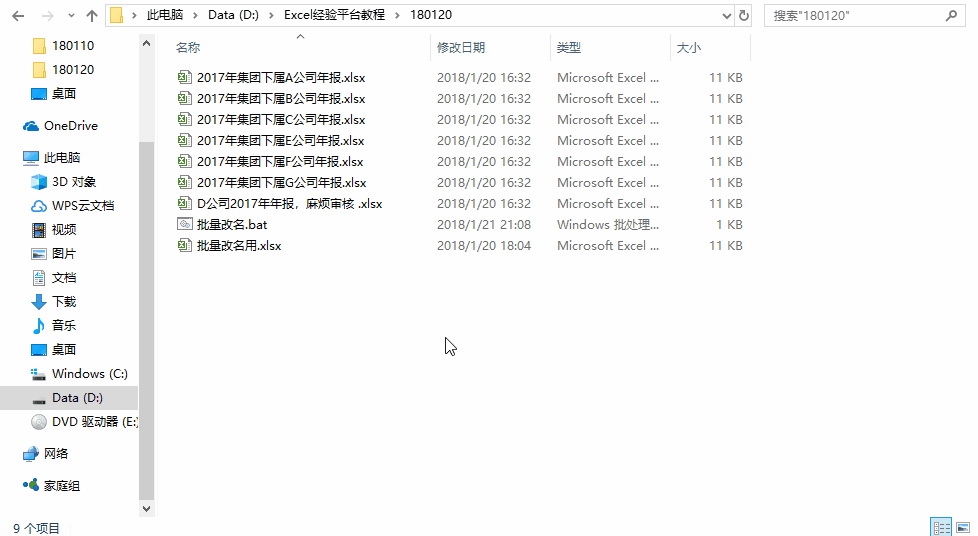Click the search magnifier icon

[x=951, y=16]
